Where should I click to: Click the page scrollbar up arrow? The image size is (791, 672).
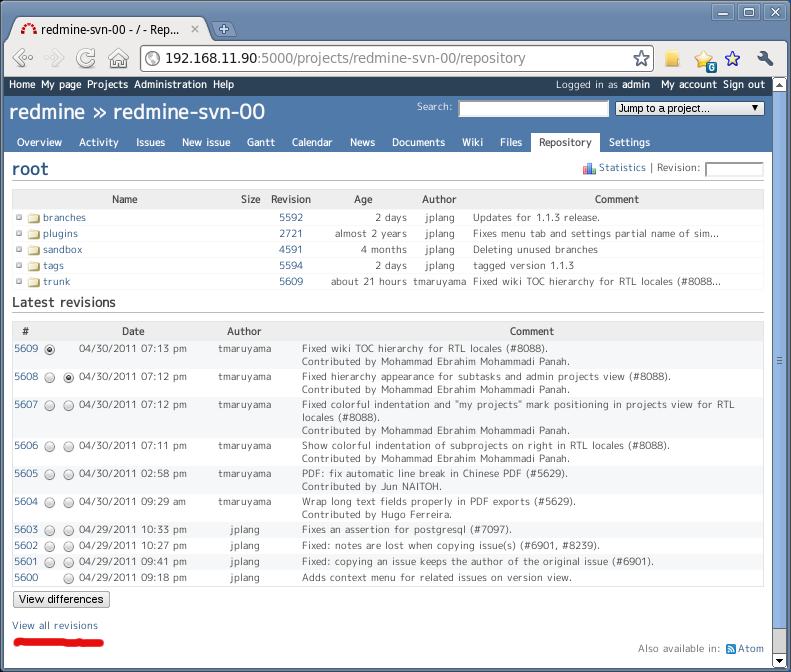point(779,84)
